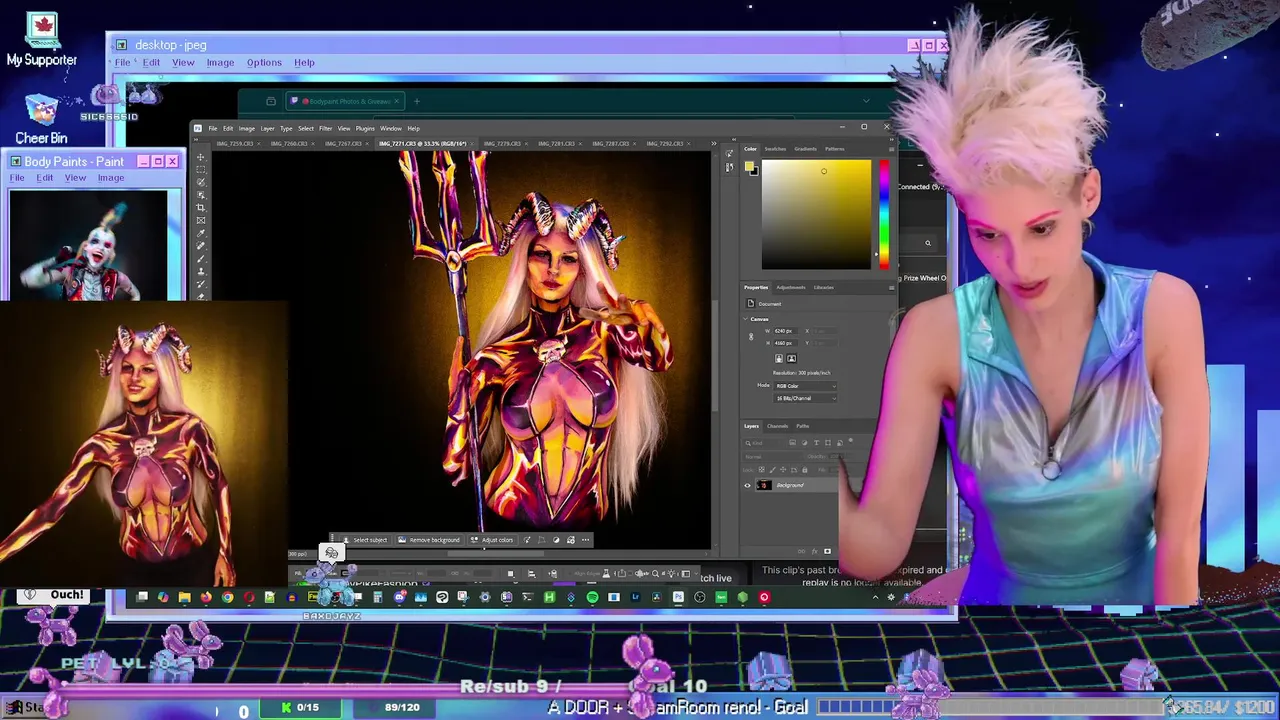Select the Quick Selection tool
1280x720 pixels.
pos(201,182)
